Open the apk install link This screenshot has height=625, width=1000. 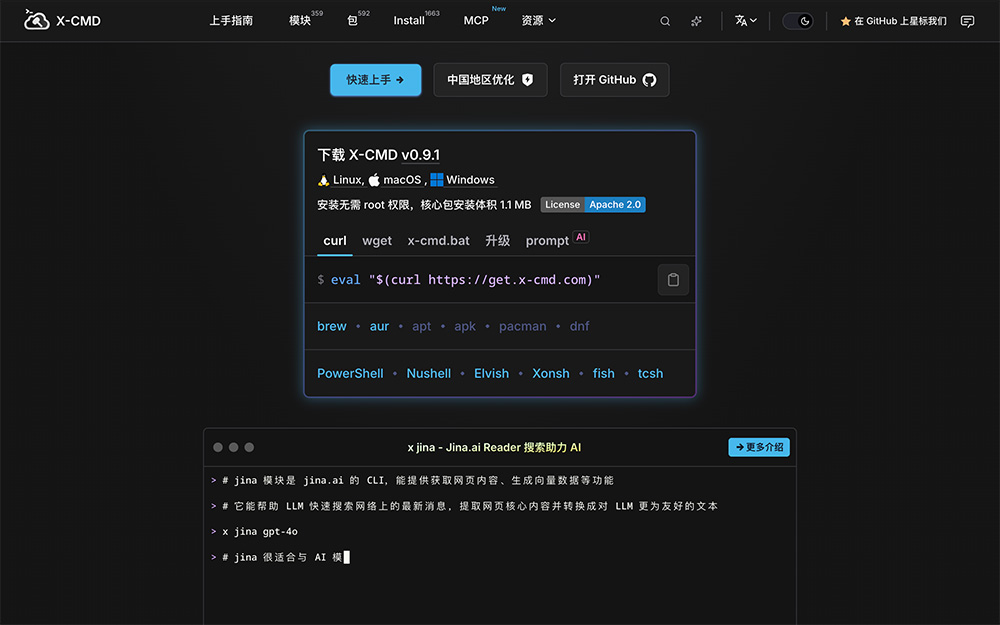pos(465,326)
